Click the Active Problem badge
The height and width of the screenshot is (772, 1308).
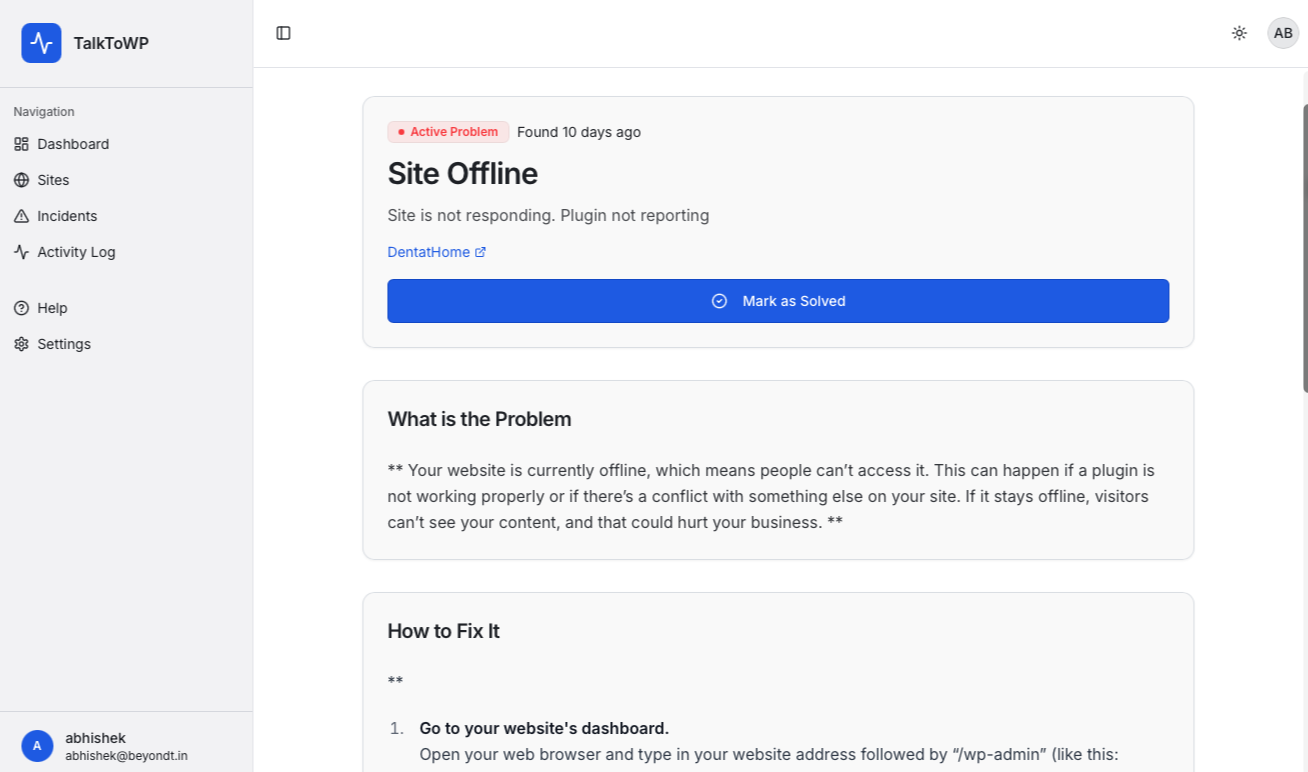click(448, 131)
